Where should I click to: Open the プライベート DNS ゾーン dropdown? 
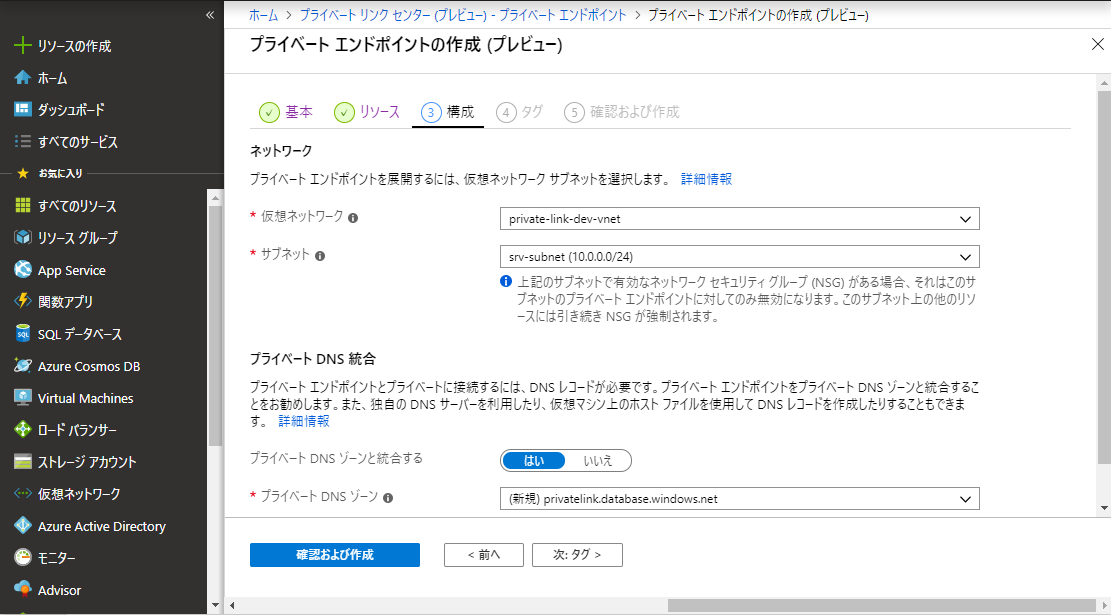pos(740,499)
